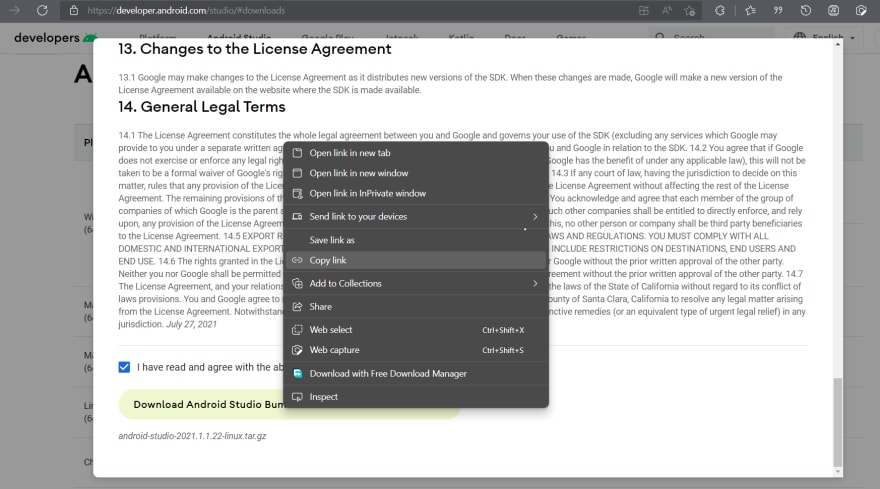Click the Download Android Studio Bundle button
880x489 pixels.
(x=288, y=404)
